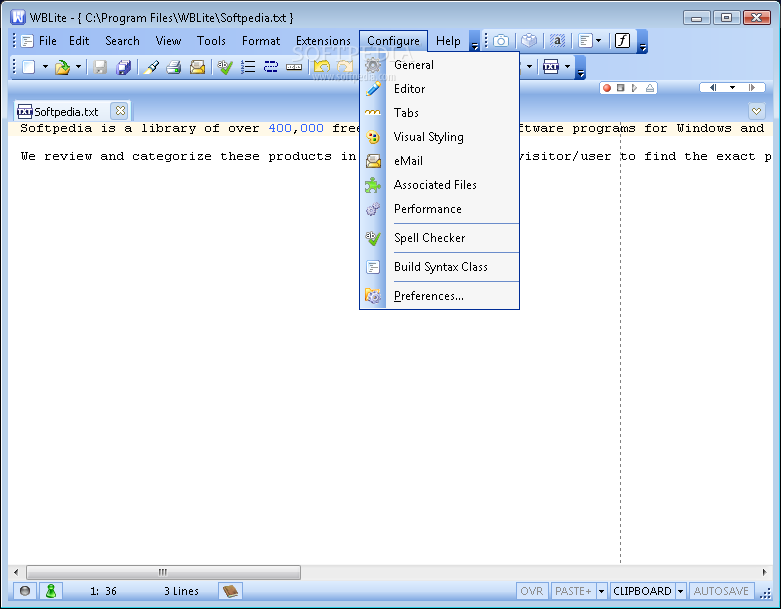
Task: Click the red record macro button
Action: pos(607,88)
